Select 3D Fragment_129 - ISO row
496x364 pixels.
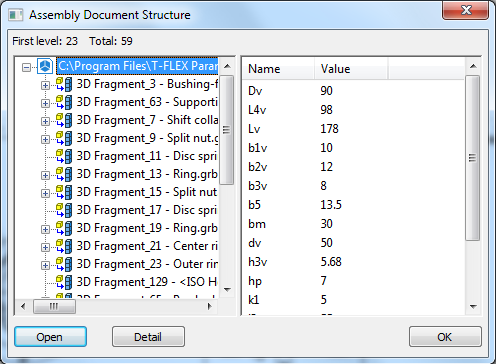[147, 282]
